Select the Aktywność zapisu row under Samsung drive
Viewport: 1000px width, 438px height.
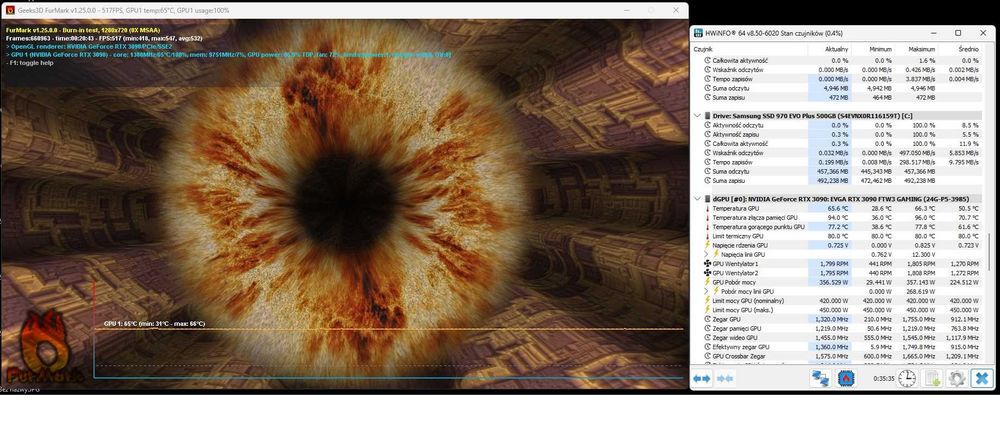coord(837,135)
